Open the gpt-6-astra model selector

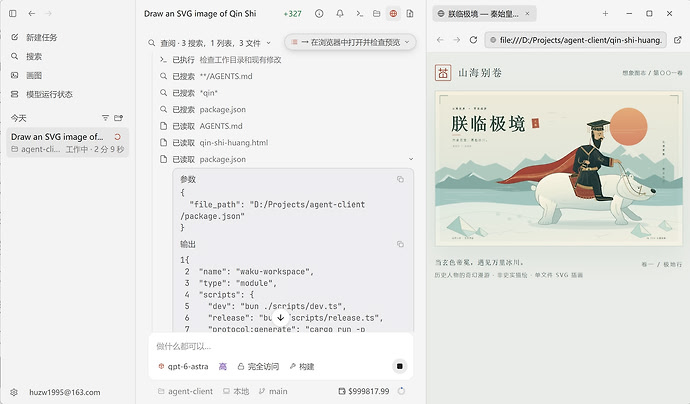pyautogui.click(x=183, y=366)
